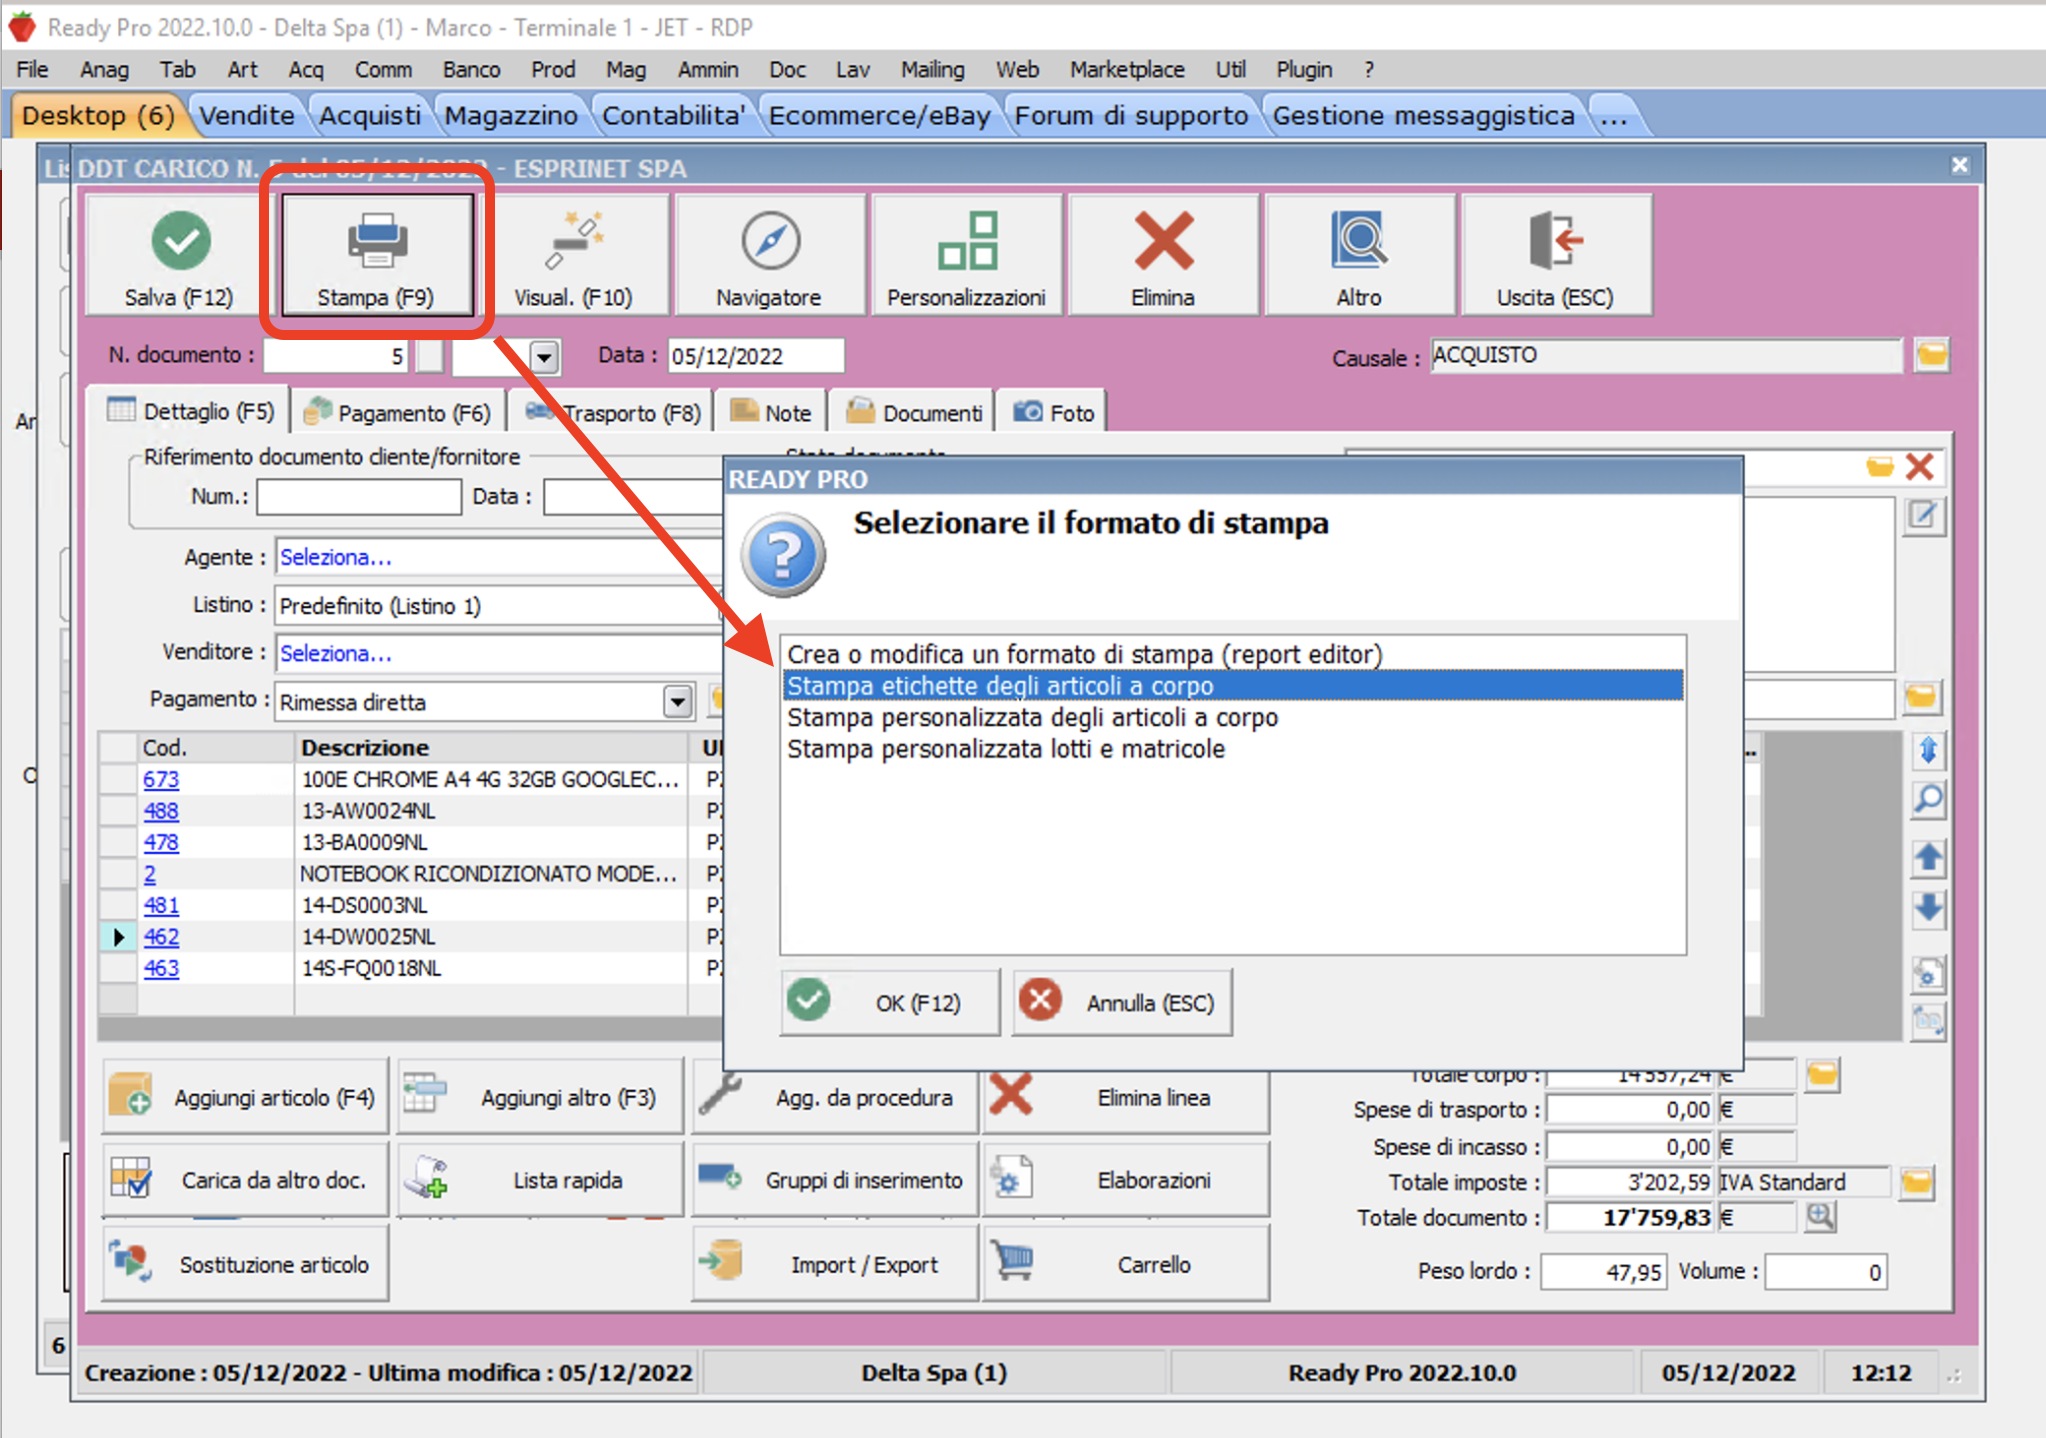
Task: Click the small folder icon beside red X
Action: click(x=1879, y=466)
